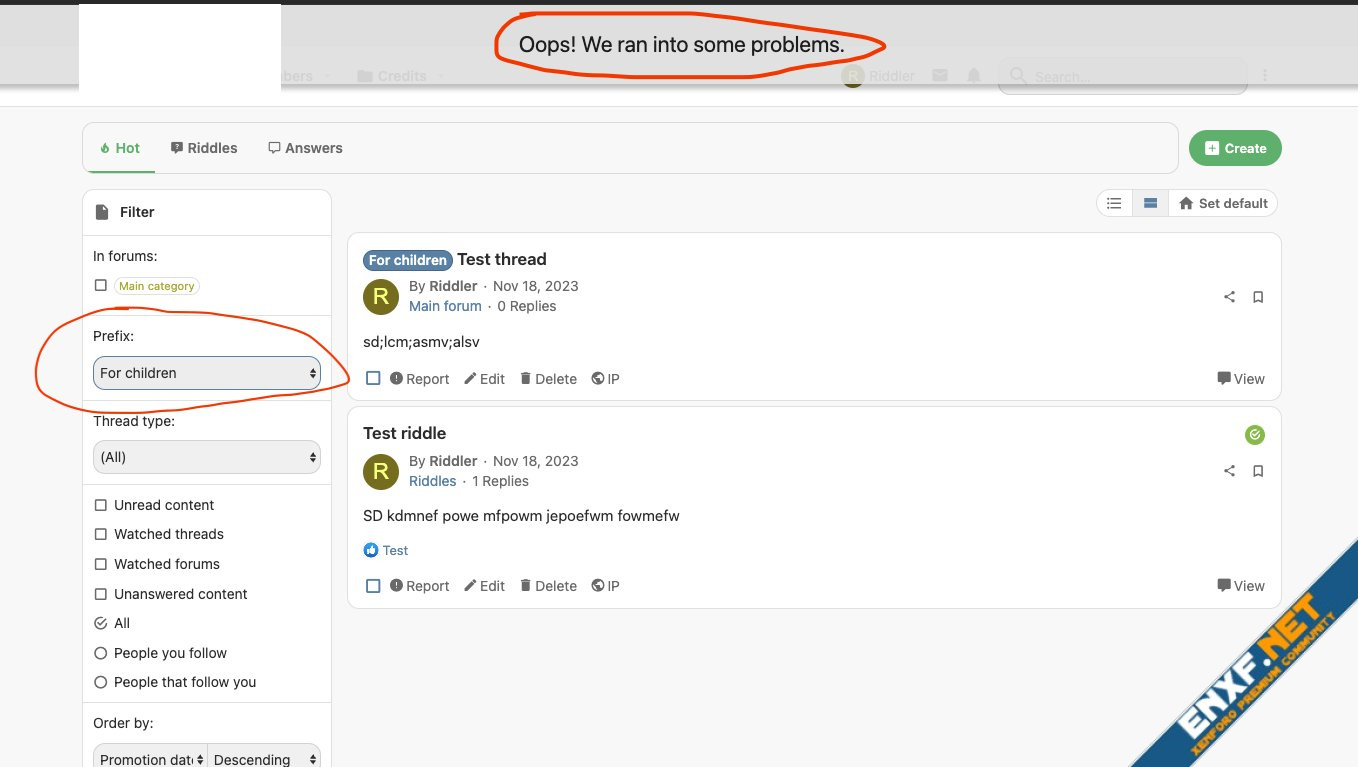Tick the Watched threads checkbox
1358x767 pixels.
coord(100,534)
